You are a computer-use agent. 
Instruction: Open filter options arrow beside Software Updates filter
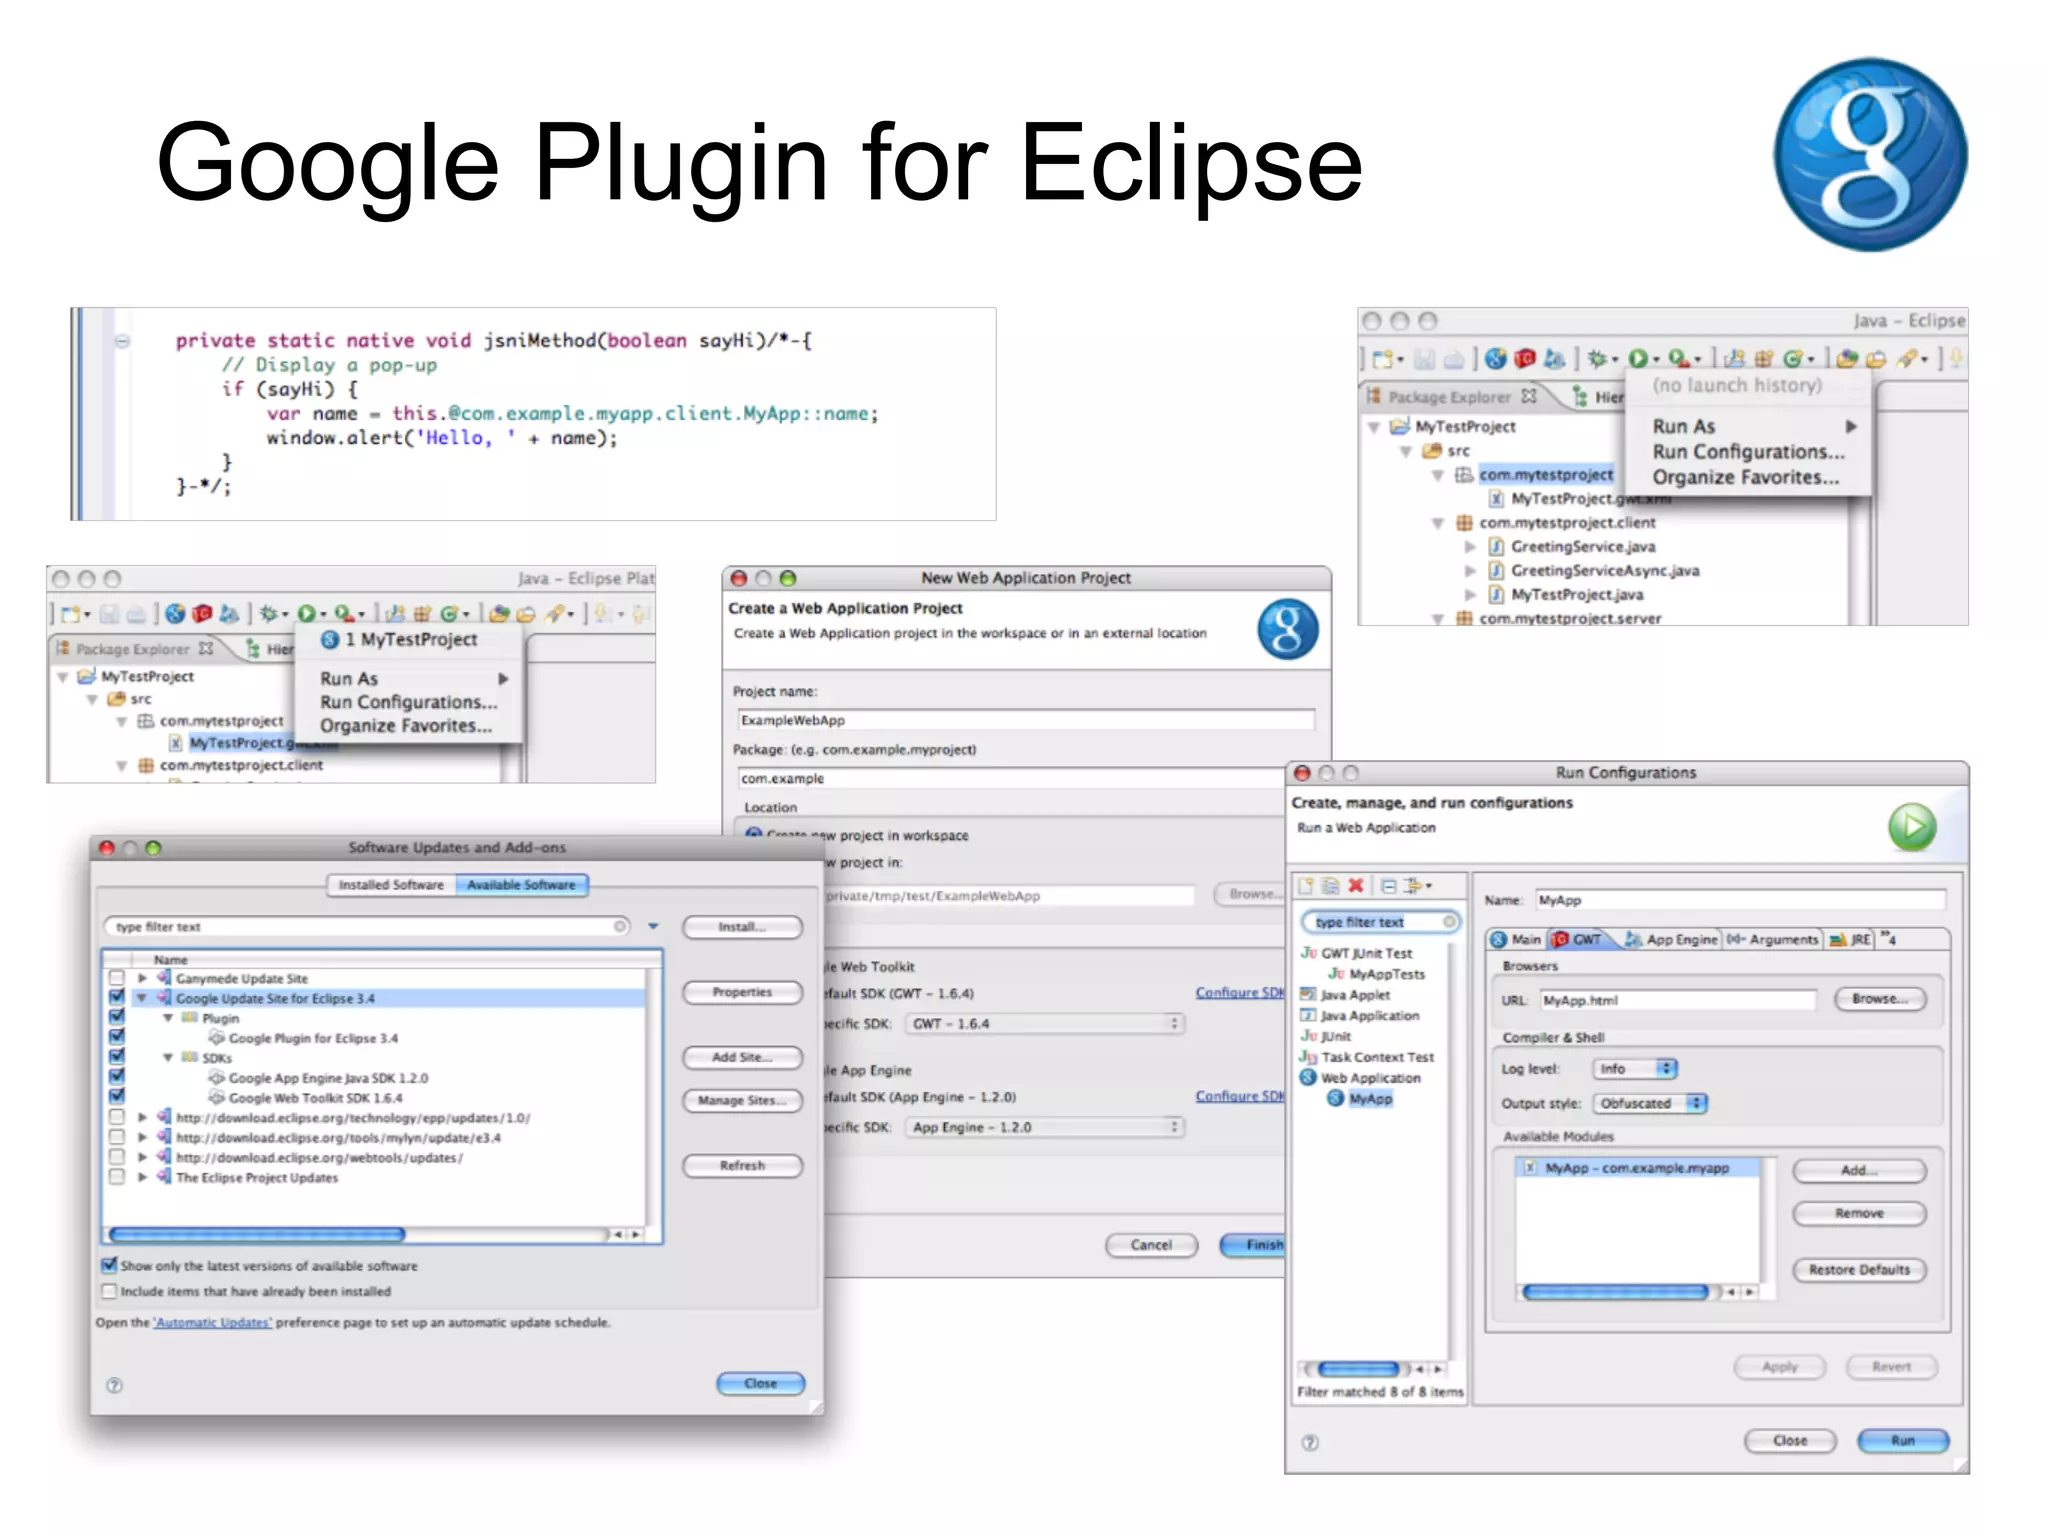pos(653,926)
